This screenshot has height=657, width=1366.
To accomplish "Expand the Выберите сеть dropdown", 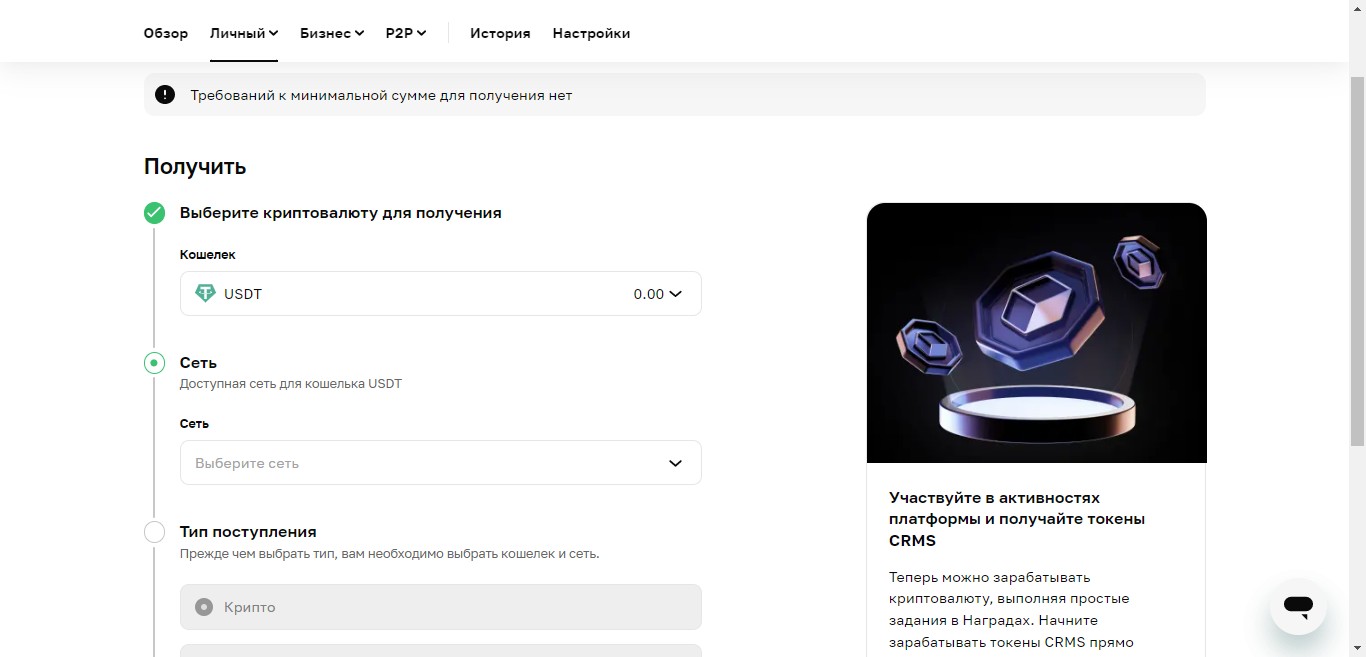I will (x=440, y=463).
